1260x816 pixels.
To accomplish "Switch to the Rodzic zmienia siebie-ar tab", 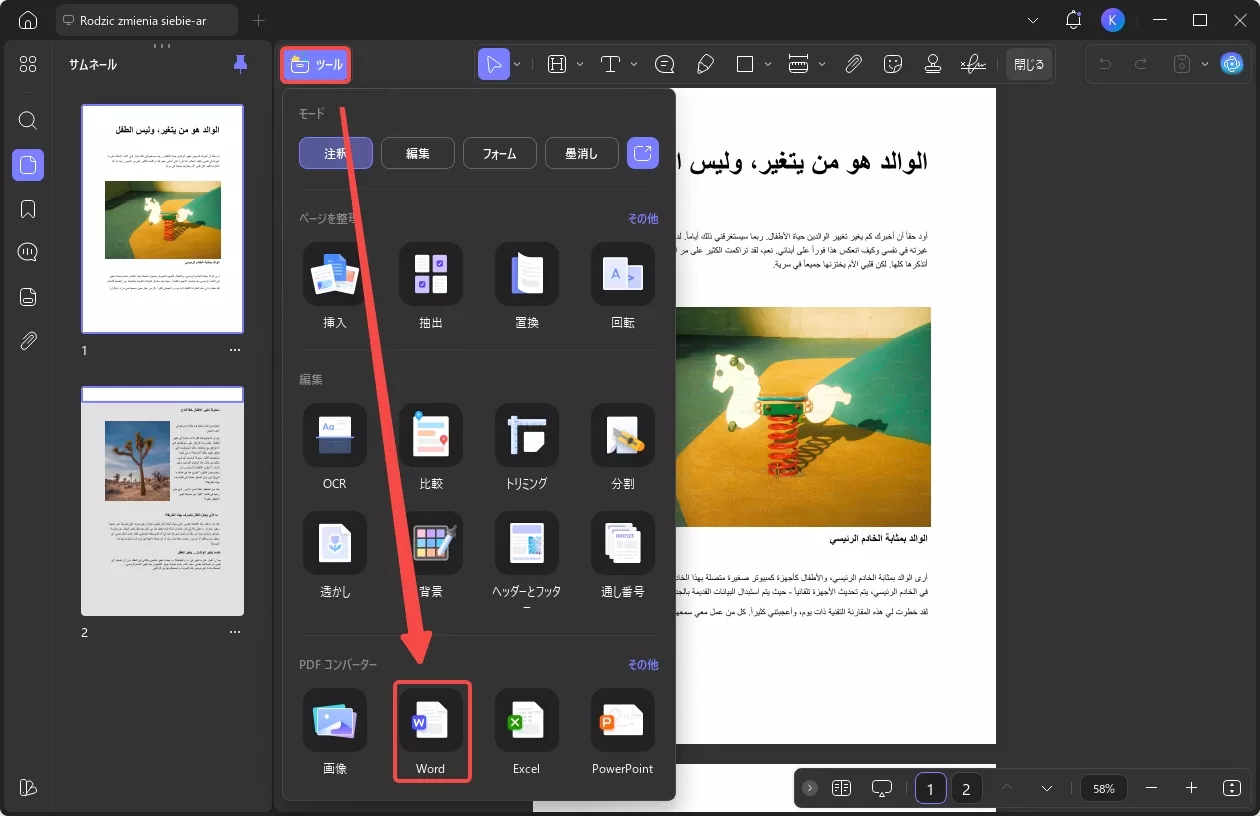I will [x=146, y=19].
